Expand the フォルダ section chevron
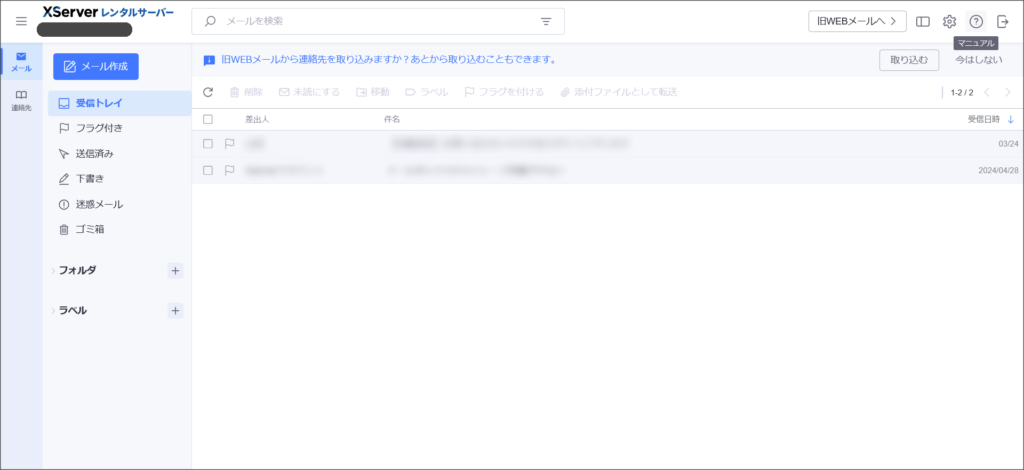This screenshot has width=1024, height=470. pos(53,270)
